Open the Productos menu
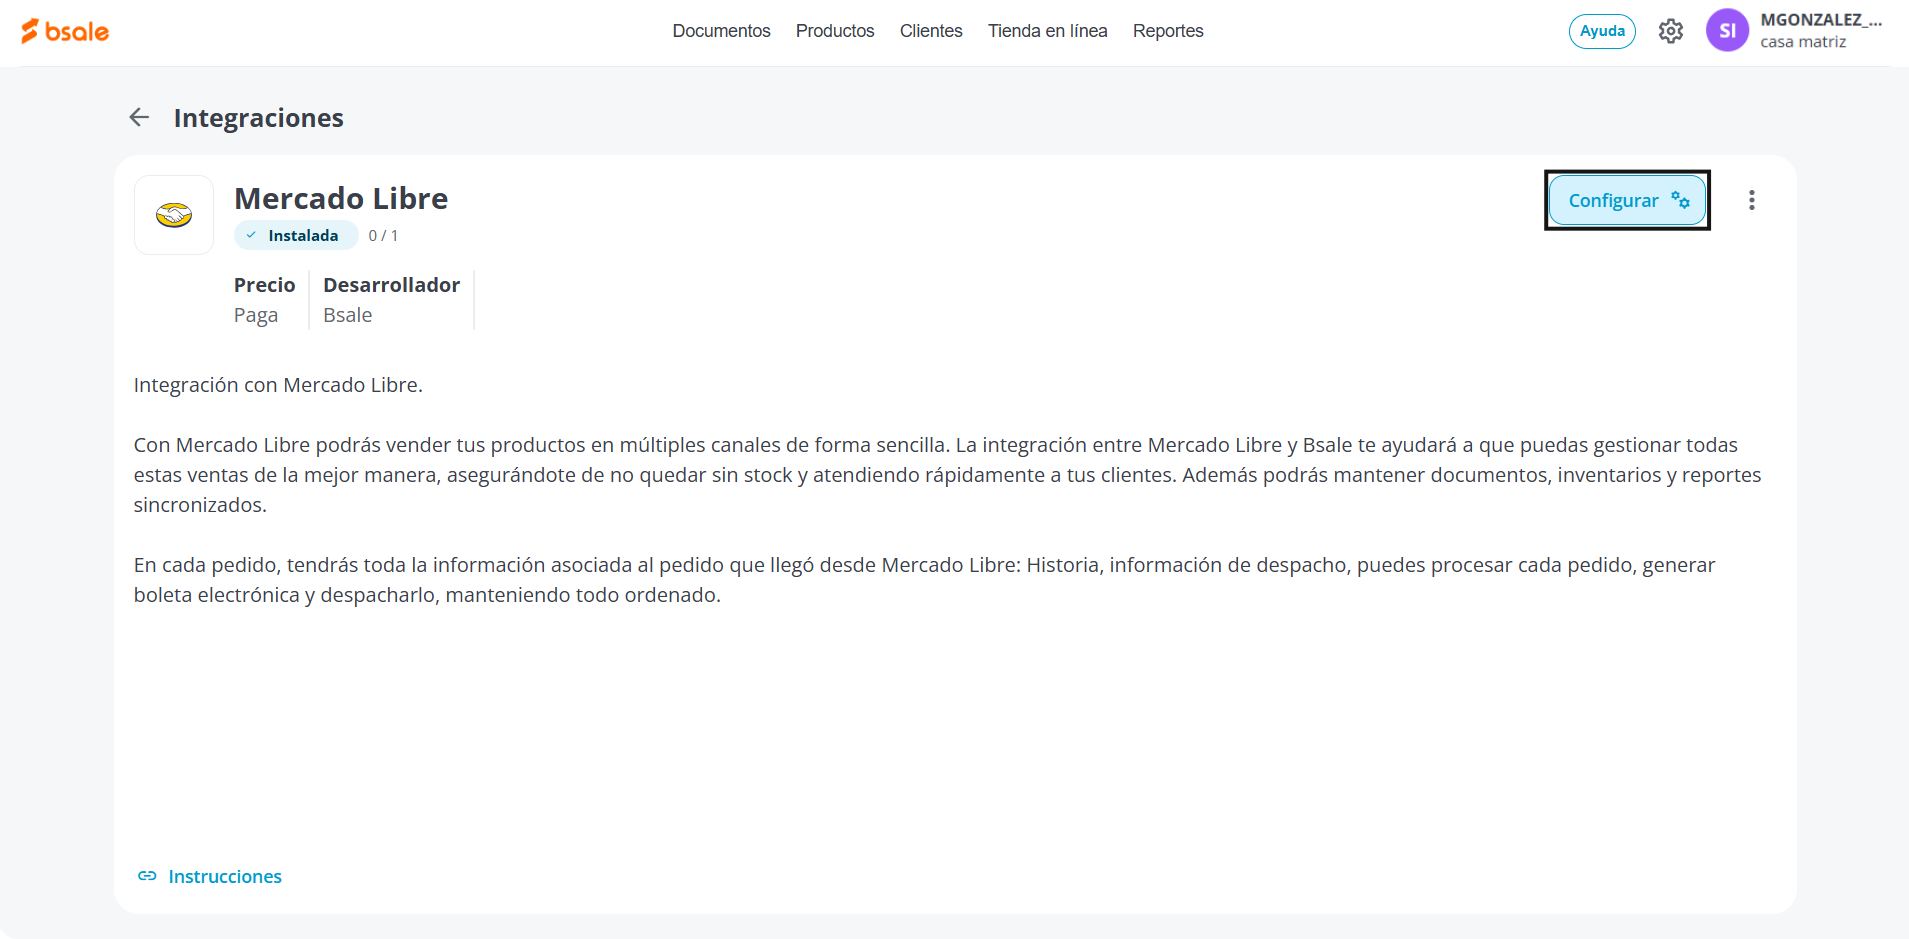The image size is (1909, 939). click(x=835, y=31)
